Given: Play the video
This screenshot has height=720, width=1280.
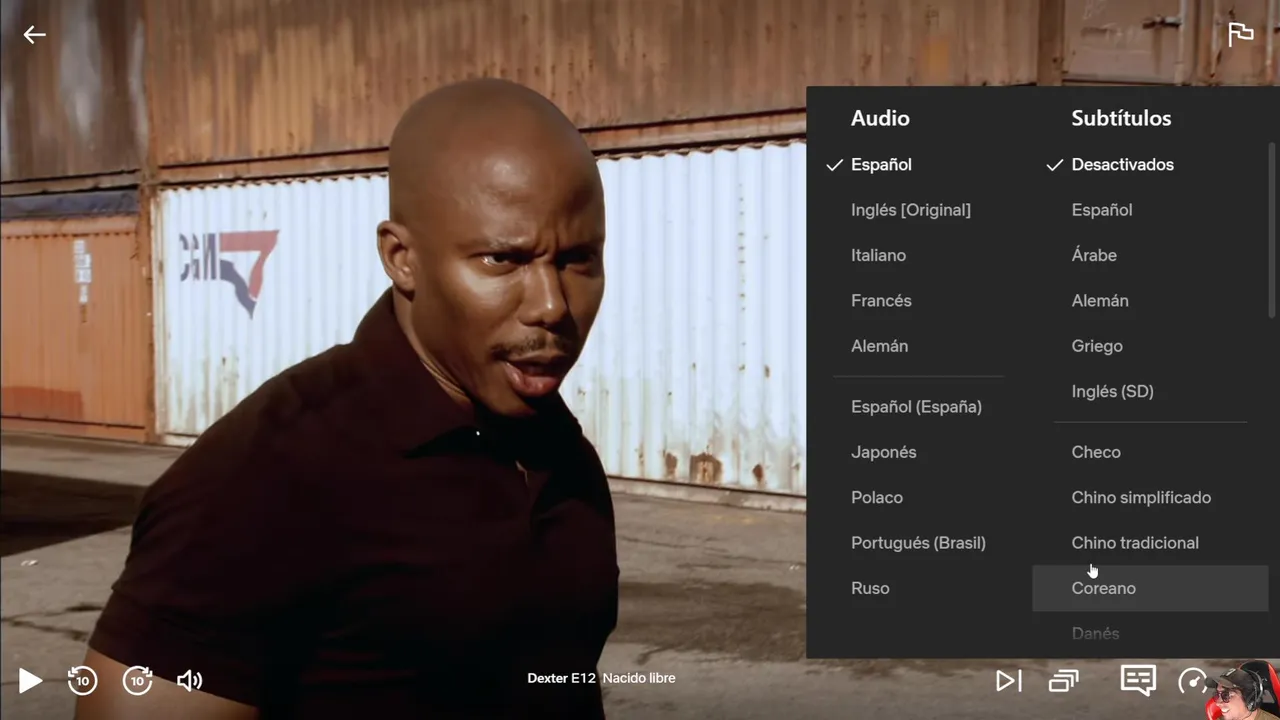Looking at the screenshot, I should [x=30, y=681].
